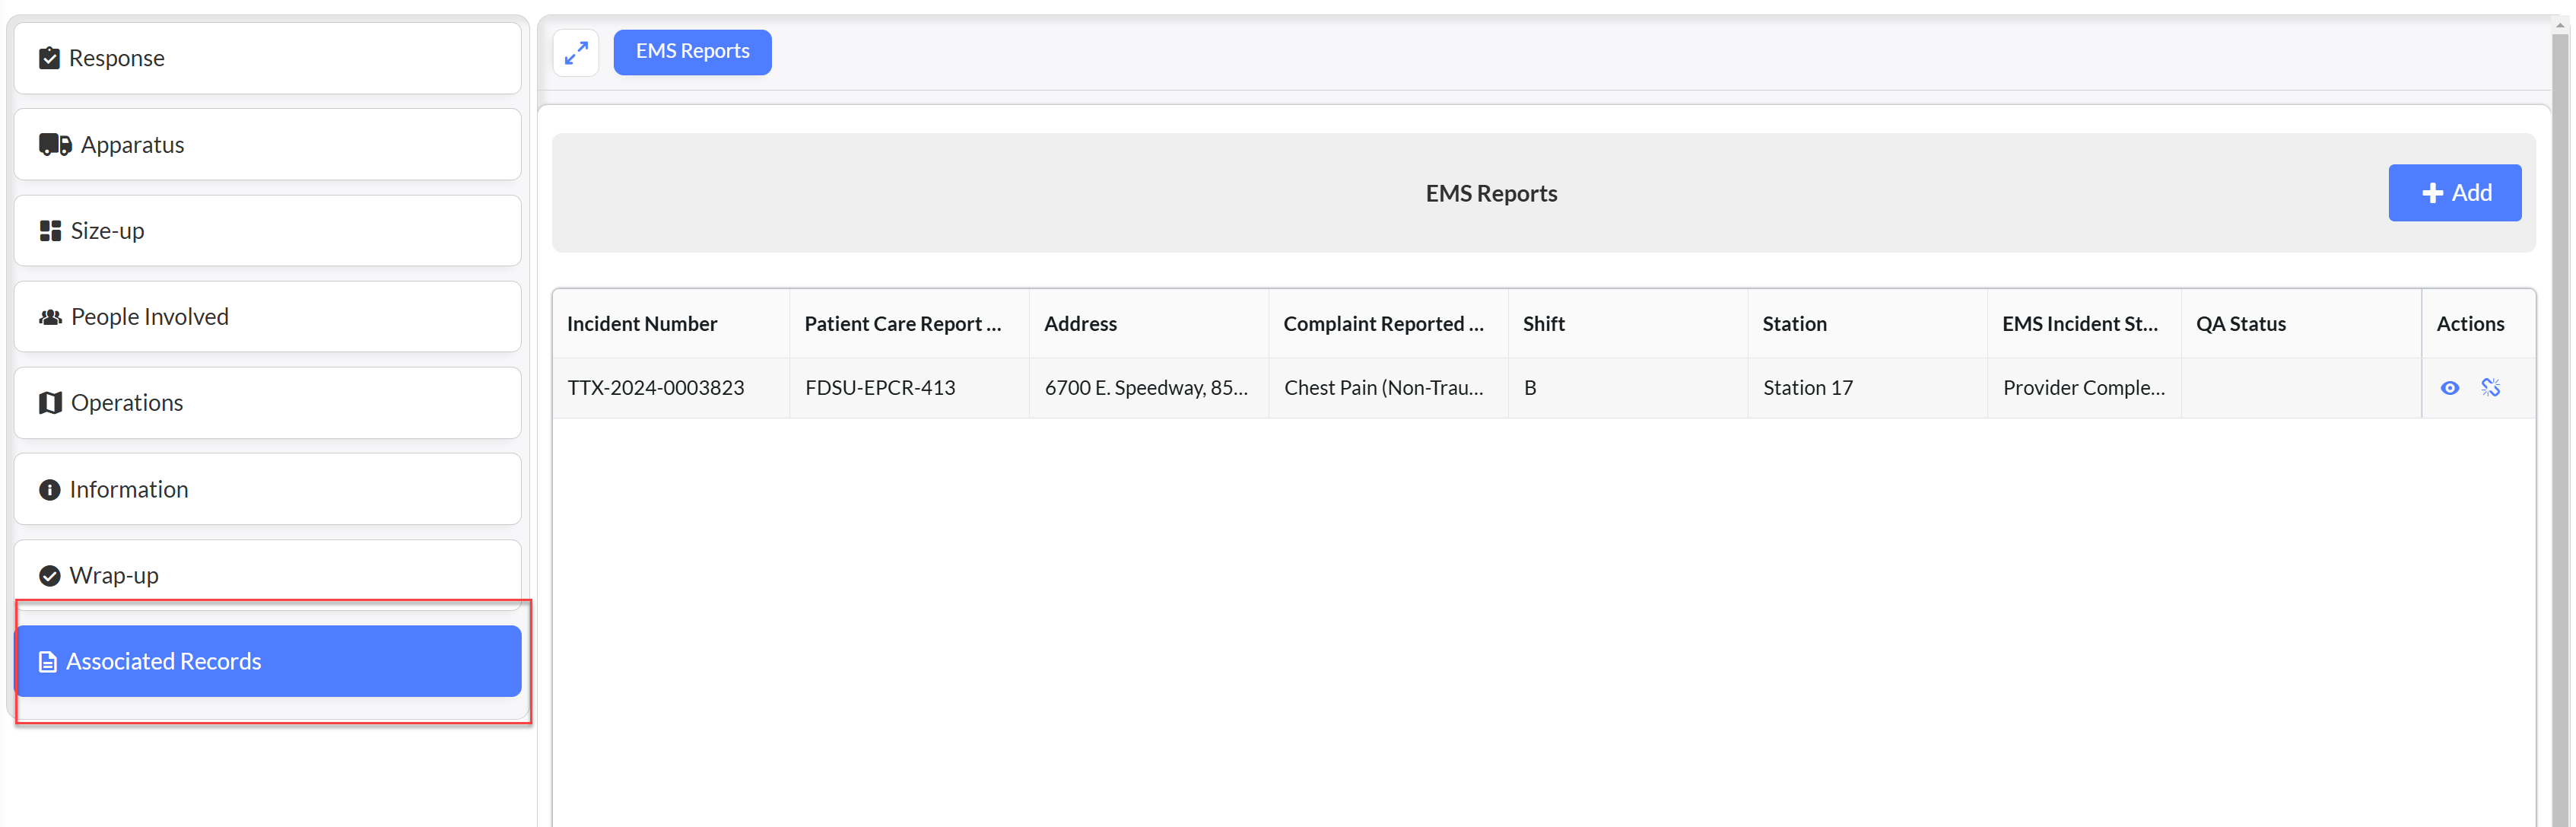This screenshot has width=2576, height=827.
Task: Sort by Incident Number column header
Action: click(x=671, y=324)
